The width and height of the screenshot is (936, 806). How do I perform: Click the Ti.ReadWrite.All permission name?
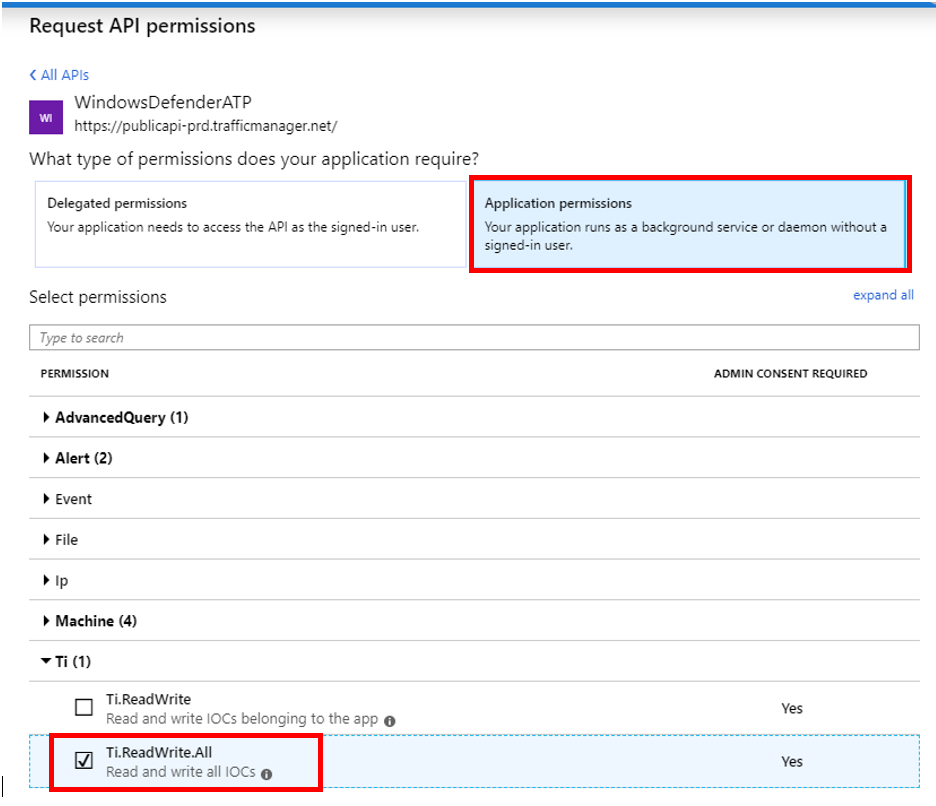click(x=159, y=752)
